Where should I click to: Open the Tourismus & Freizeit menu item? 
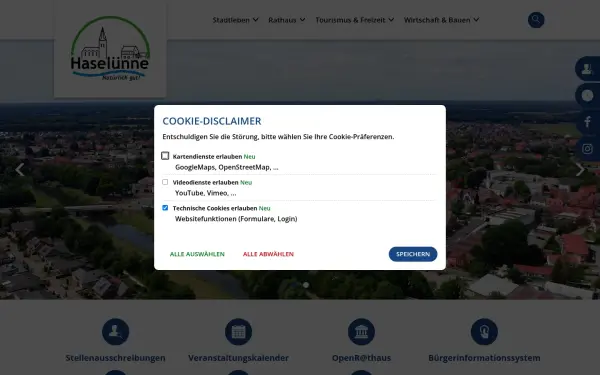(x=350, y=20)
